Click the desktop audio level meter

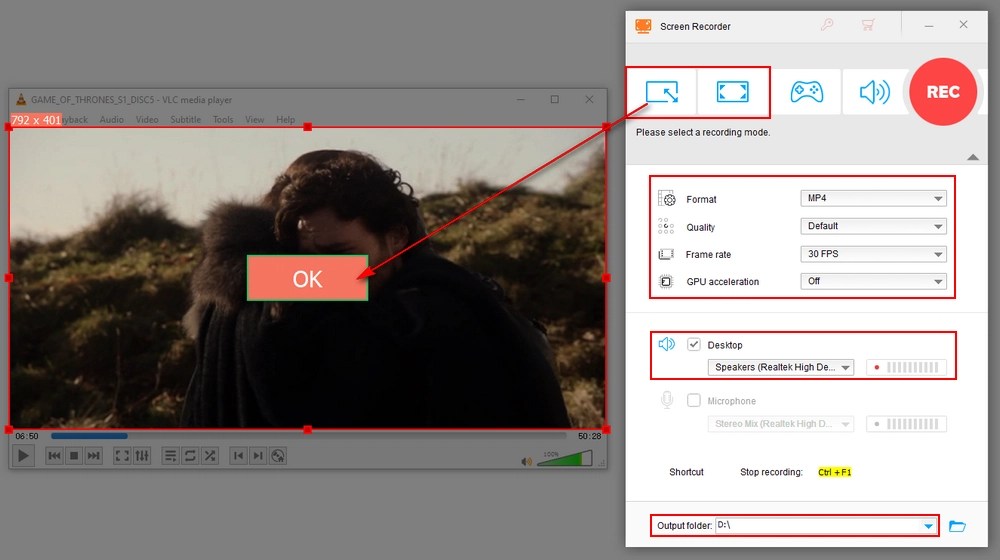click(x=906, y=367)
